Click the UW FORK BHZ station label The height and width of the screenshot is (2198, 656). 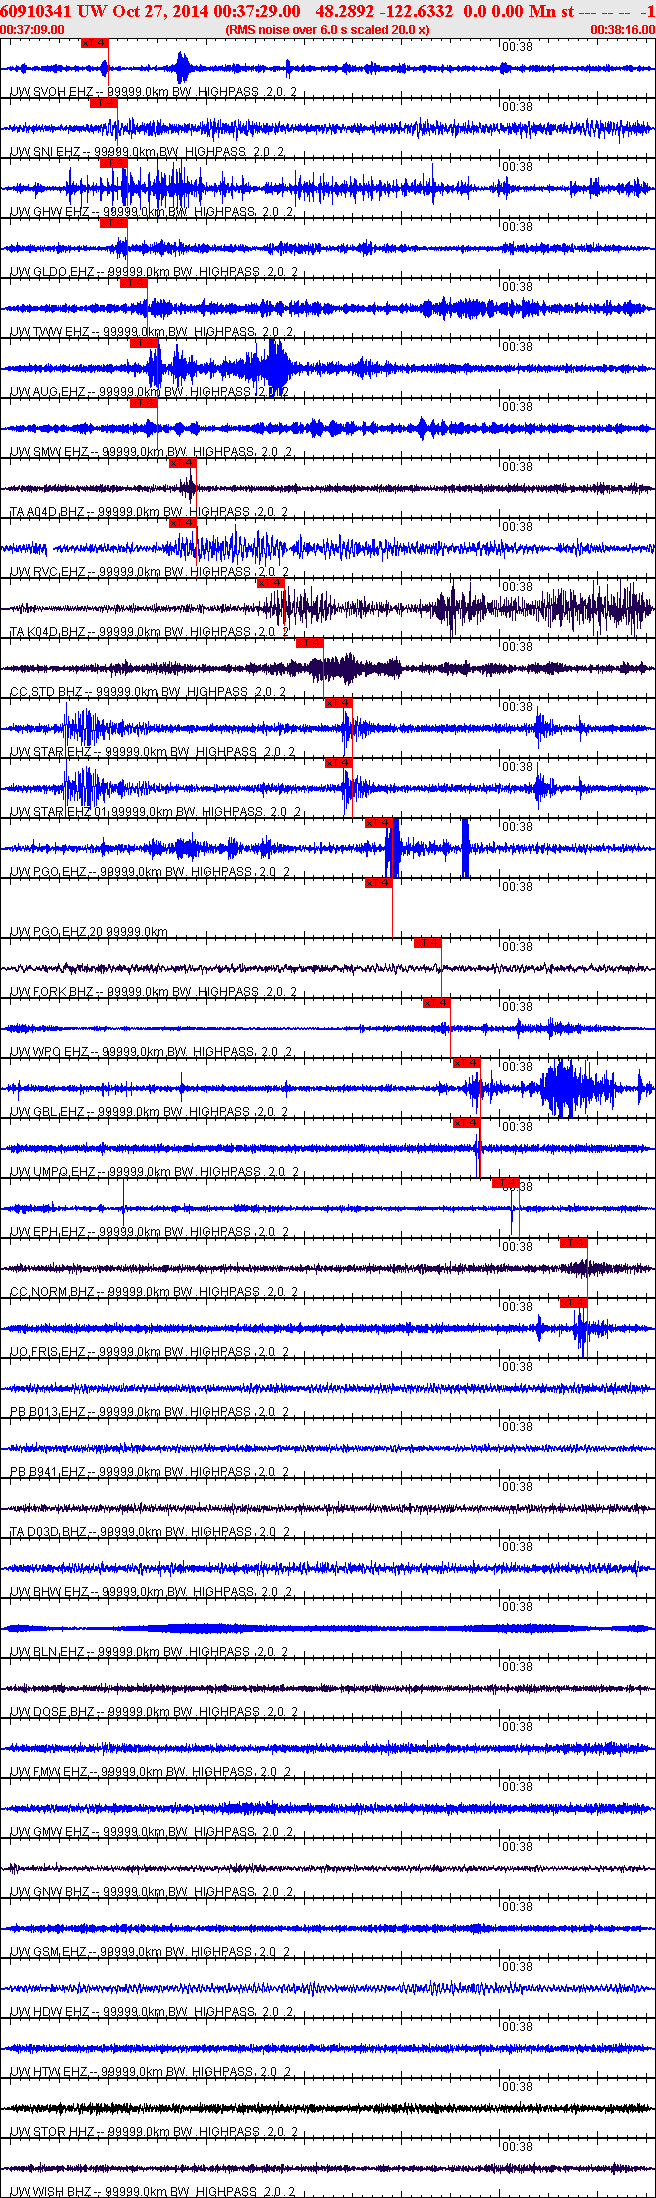[153, 992]
